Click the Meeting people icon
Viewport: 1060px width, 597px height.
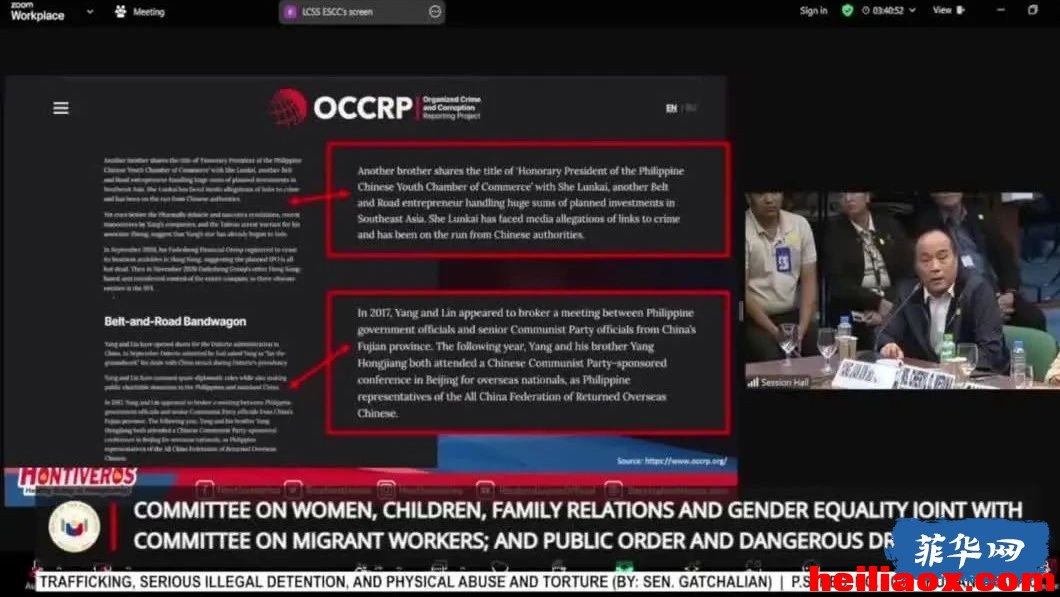tap(120, 11)
